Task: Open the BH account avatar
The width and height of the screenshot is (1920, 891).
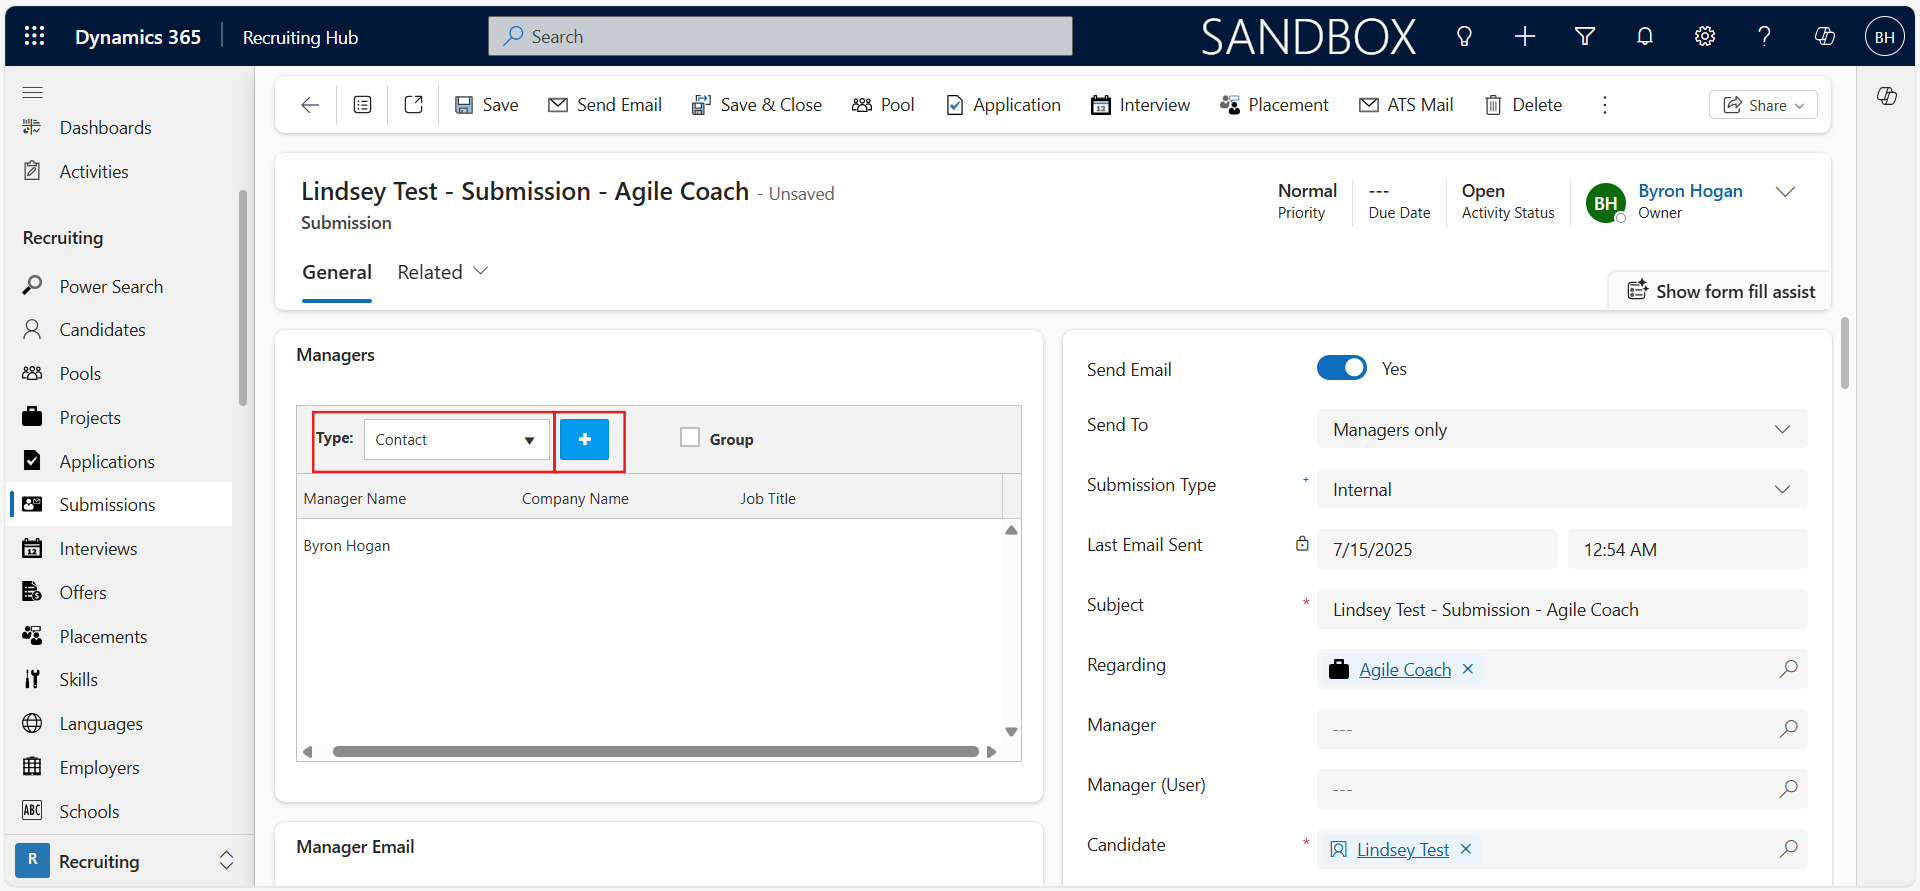Action: point(1884,37)
